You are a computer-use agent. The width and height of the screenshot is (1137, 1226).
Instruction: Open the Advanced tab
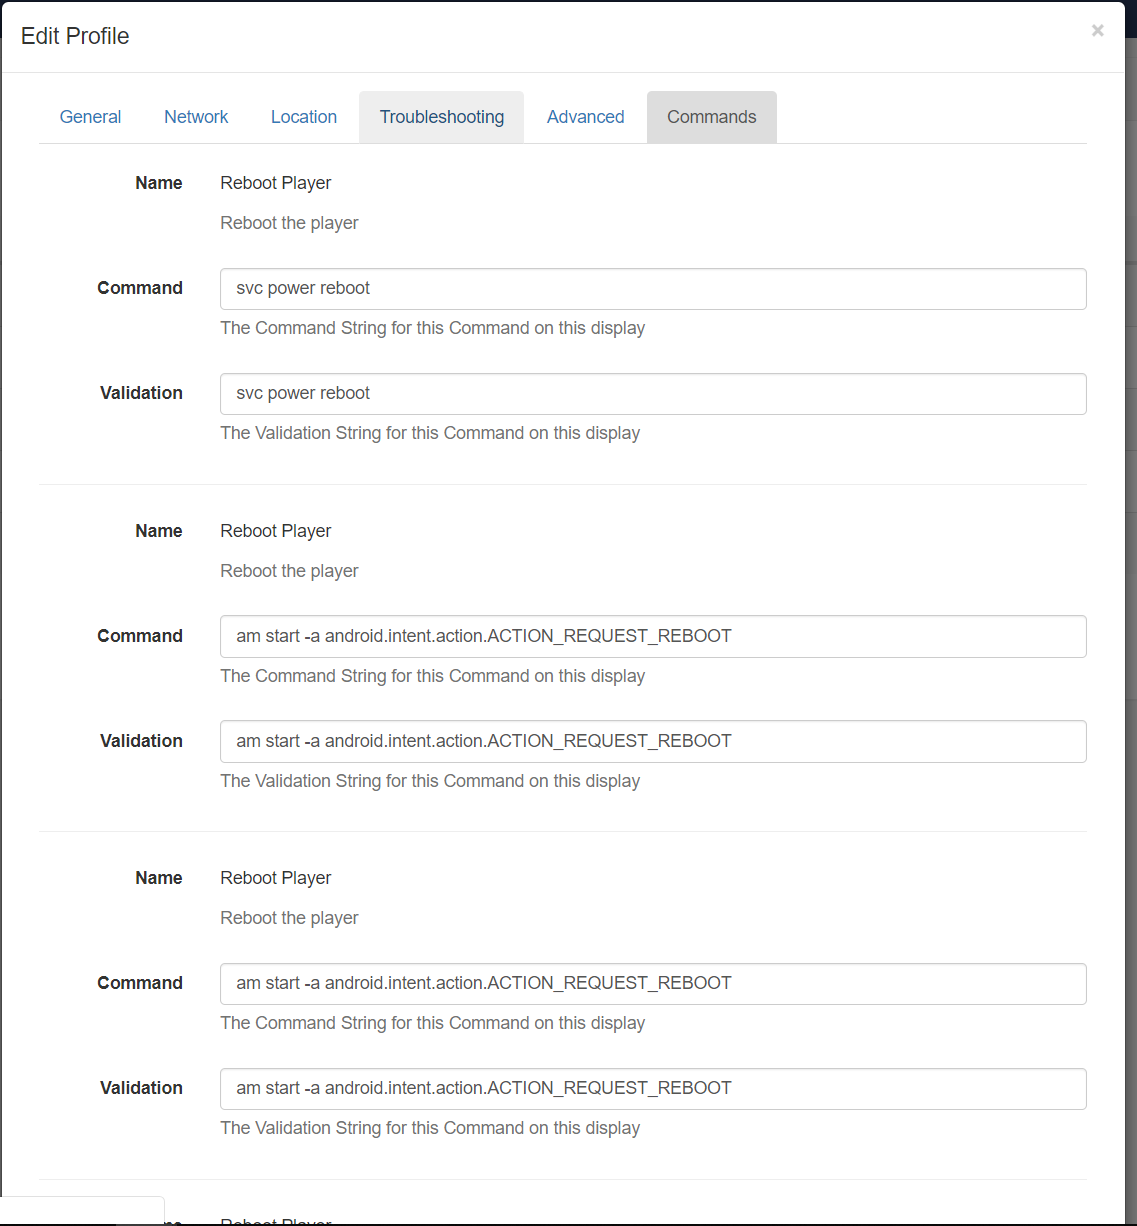pos(585,117)
